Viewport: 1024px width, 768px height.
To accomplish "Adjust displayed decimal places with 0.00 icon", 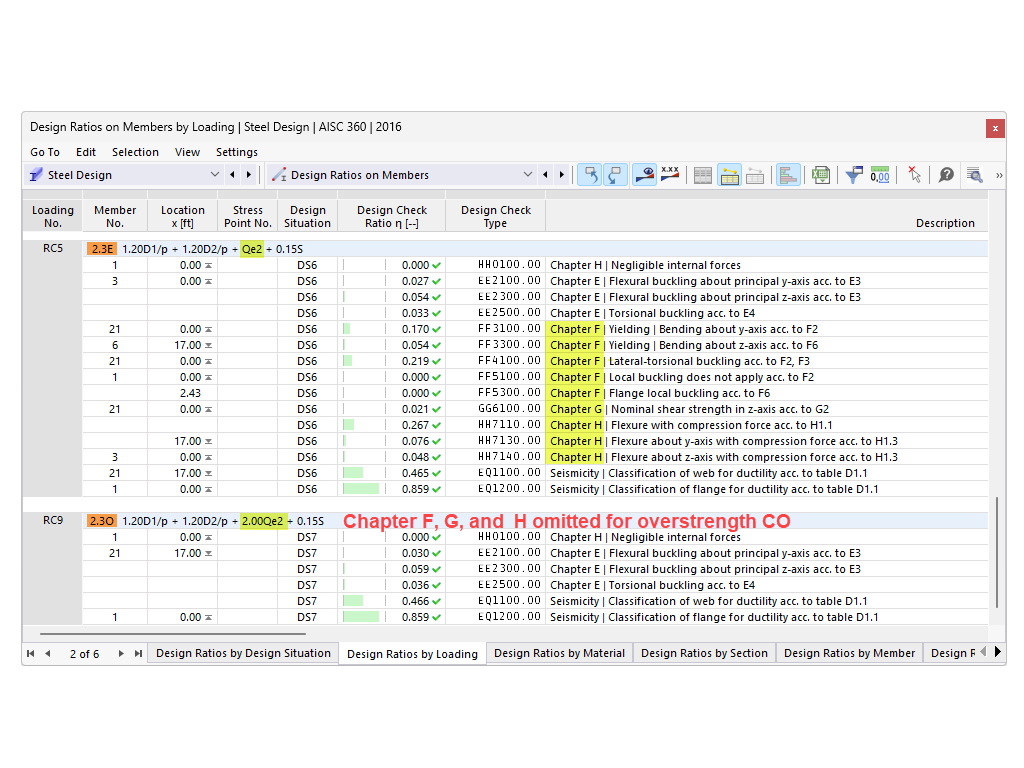I will click(x=881, y=174).
